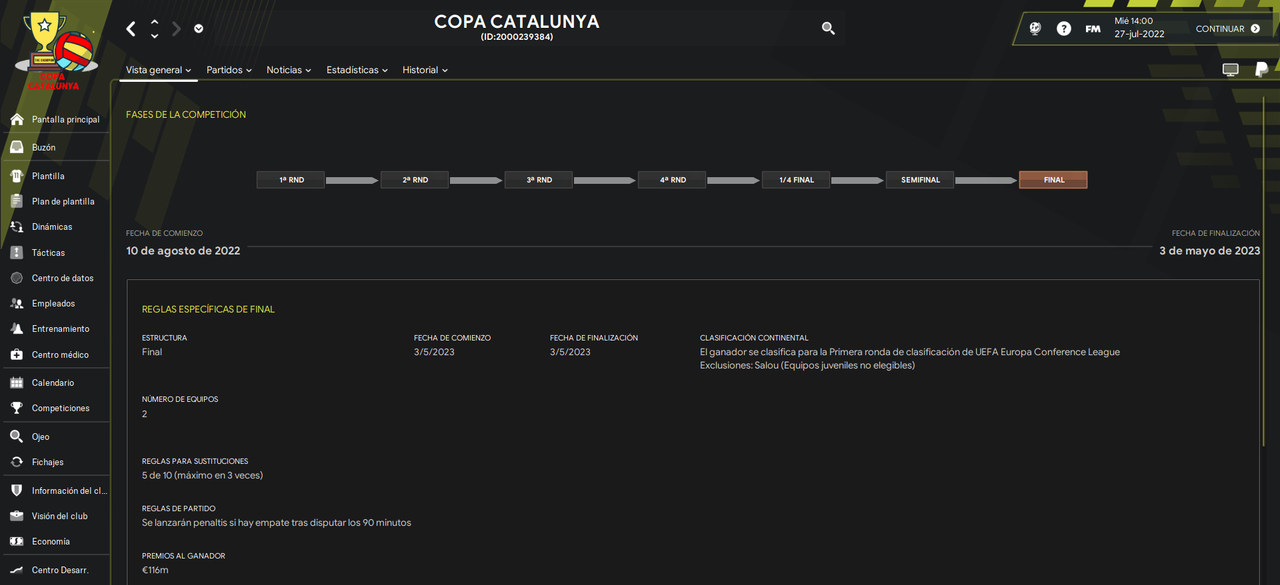
Task: Open the Historial menu
Action: [x=425, y=70]
